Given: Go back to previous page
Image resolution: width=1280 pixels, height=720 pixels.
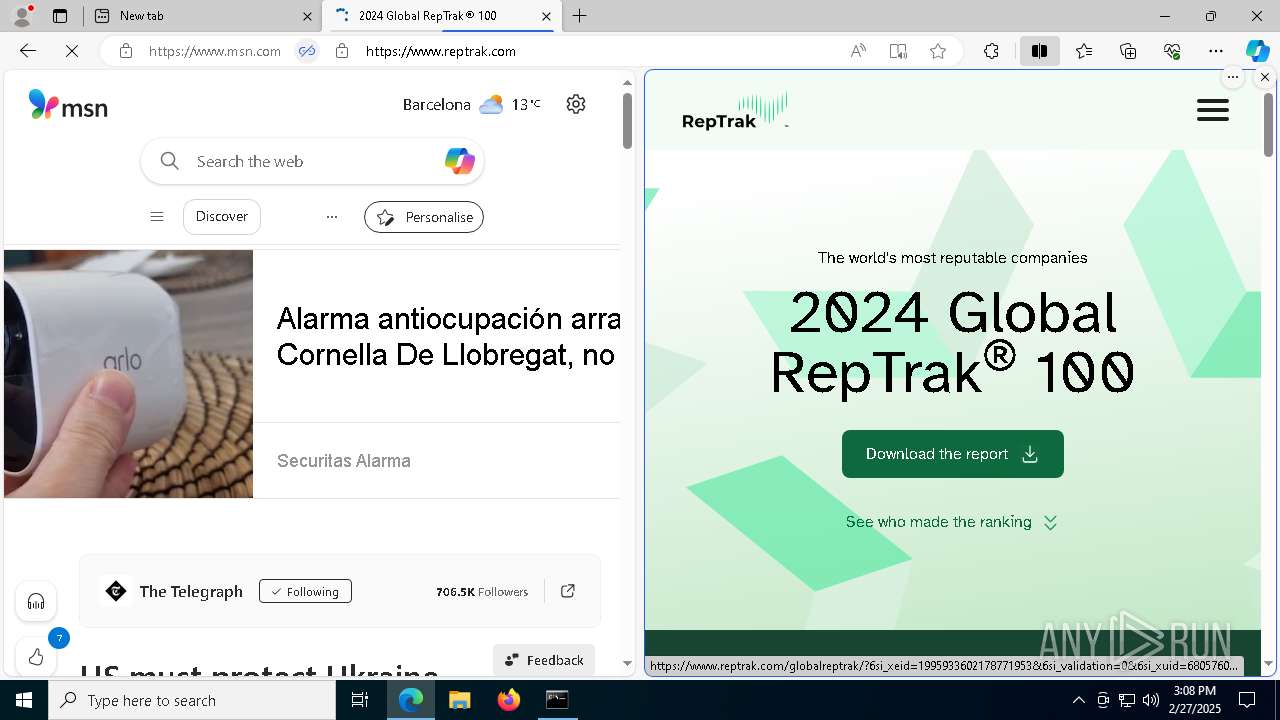Looking at the screenshot, I should (x=28, y=51).
